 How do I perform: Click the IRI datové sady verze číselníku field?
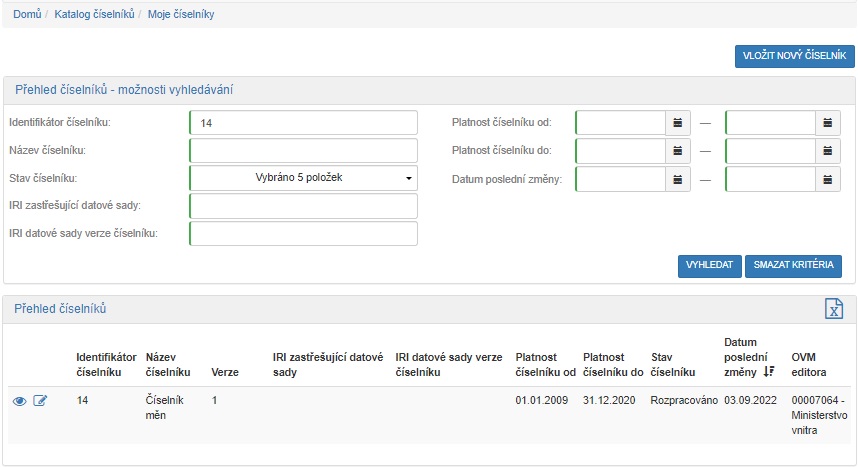pyautogui.click(x=303, y=234)
